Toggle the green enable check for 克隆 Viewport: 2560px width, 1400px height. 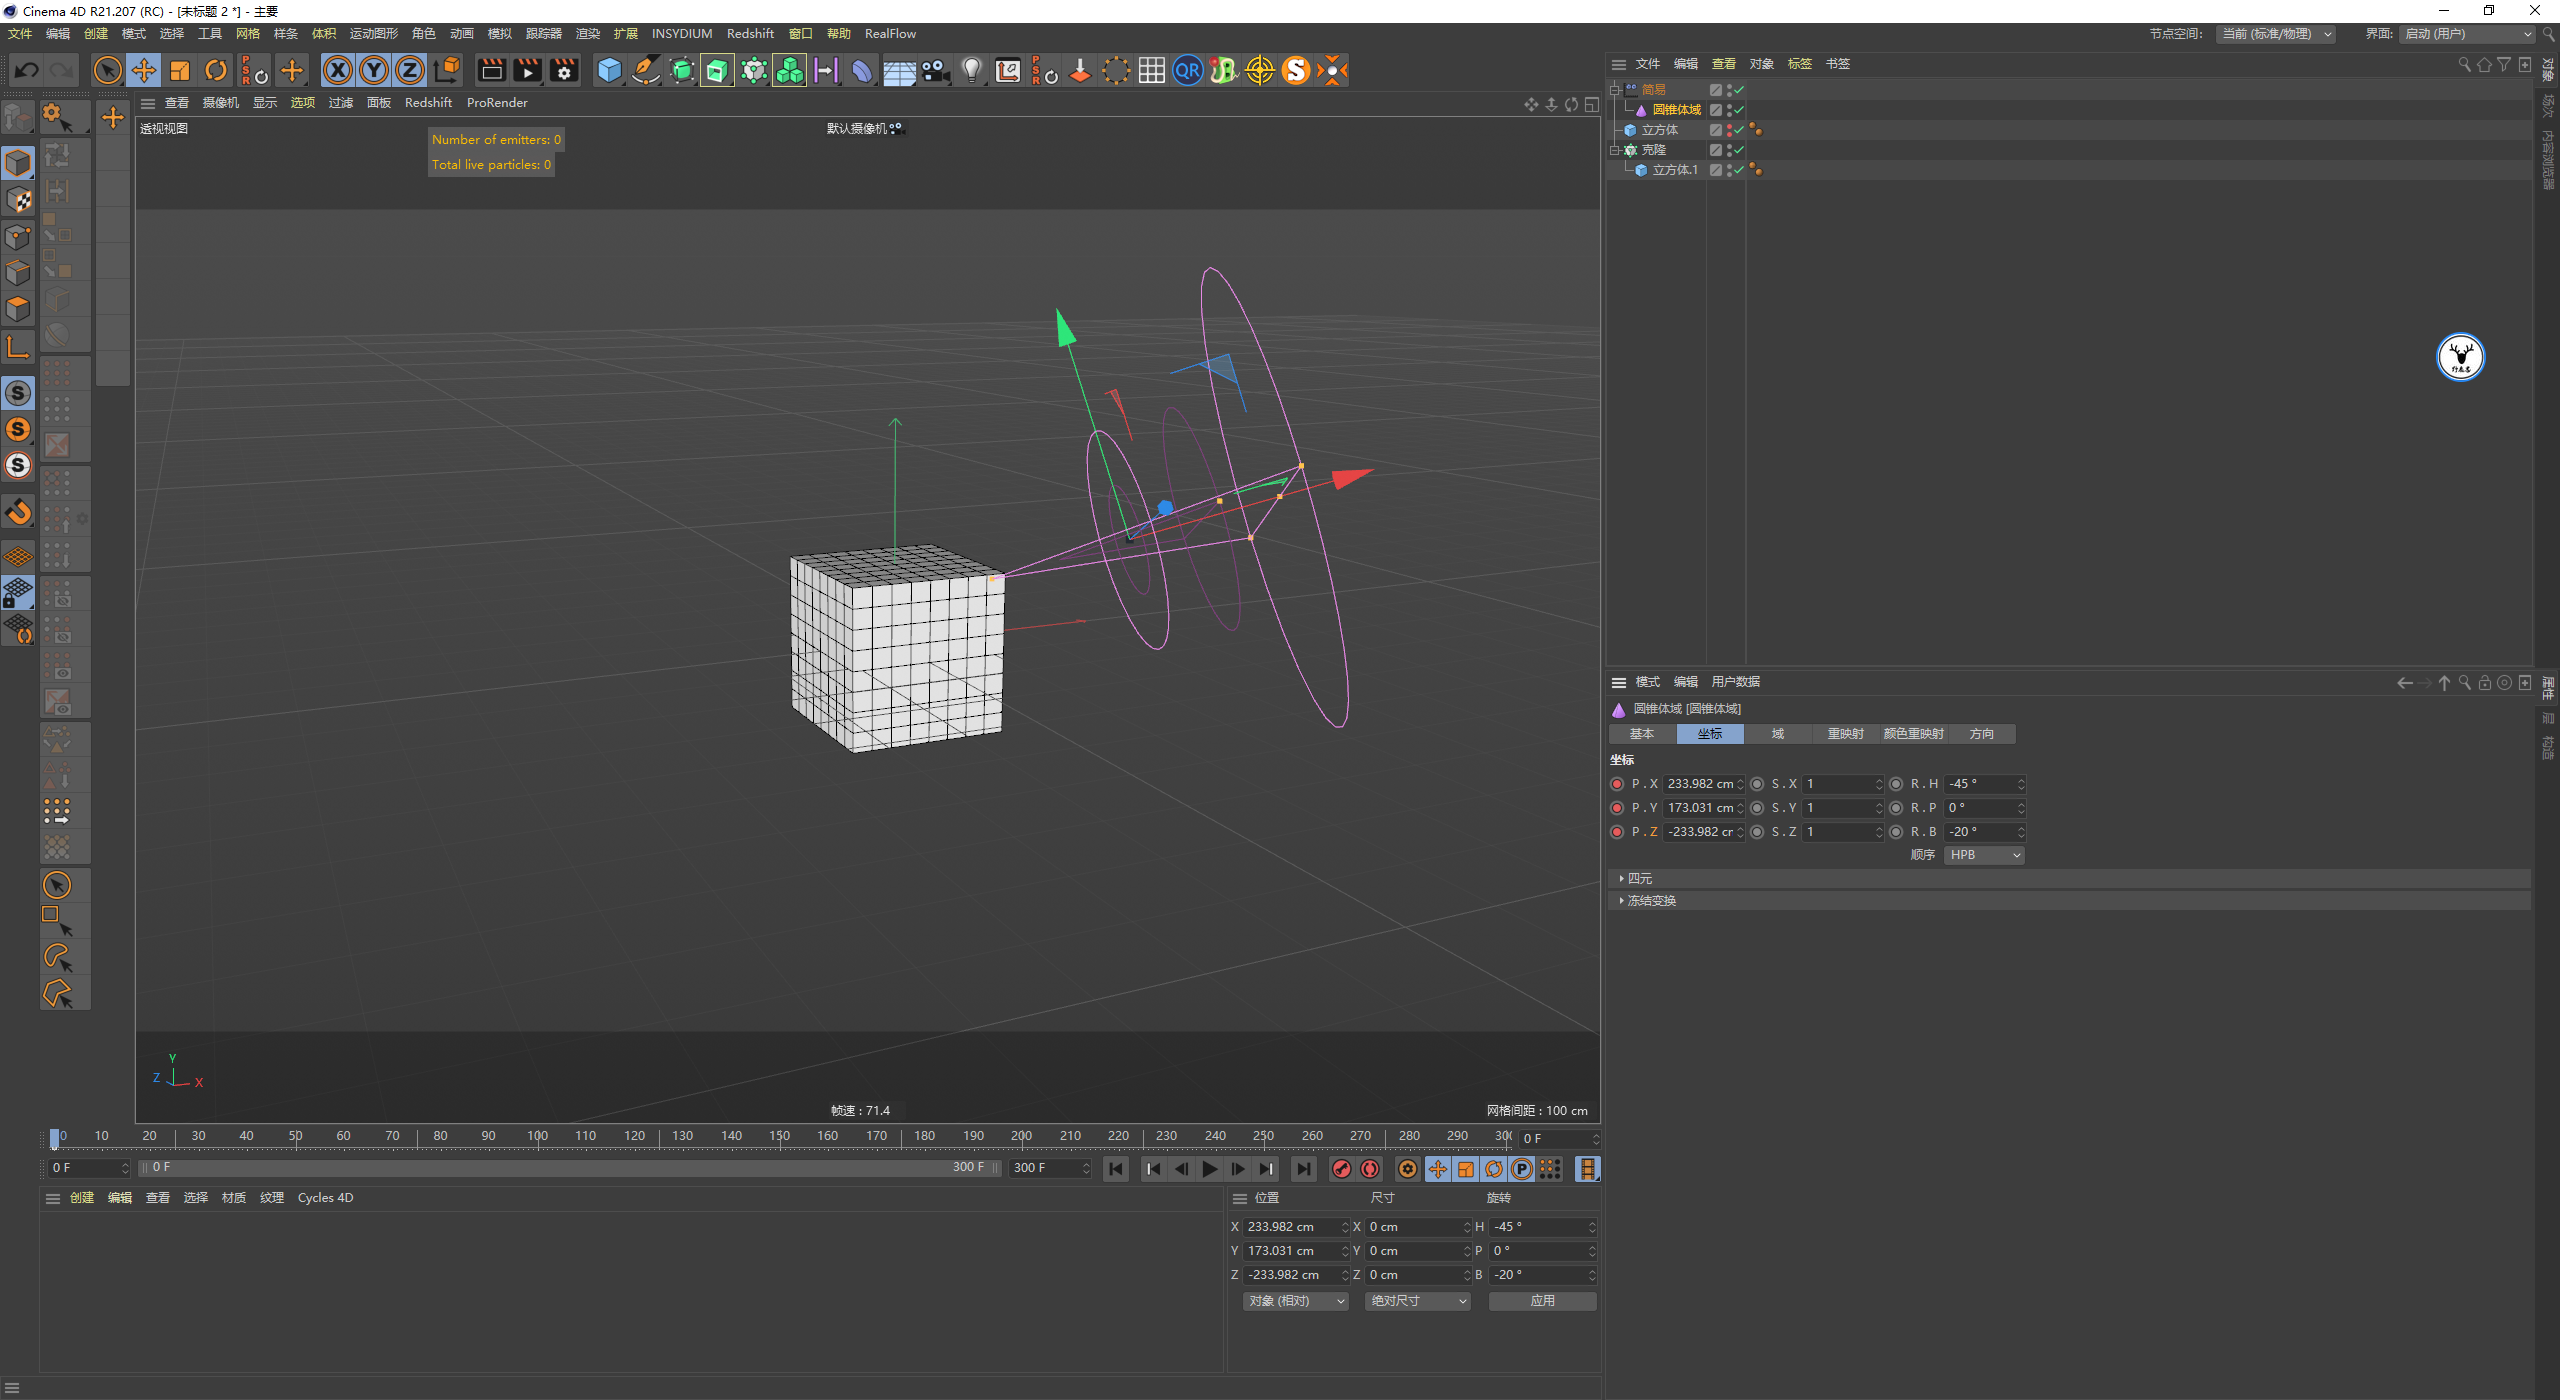[x=1739, y=150]
